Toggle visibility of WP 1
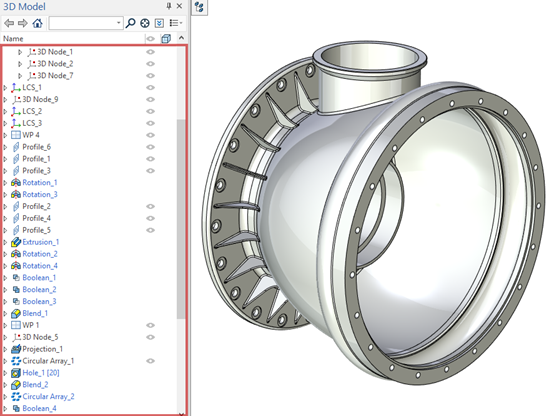The width and height of the screenshot is (554, 416). [151, 325]
